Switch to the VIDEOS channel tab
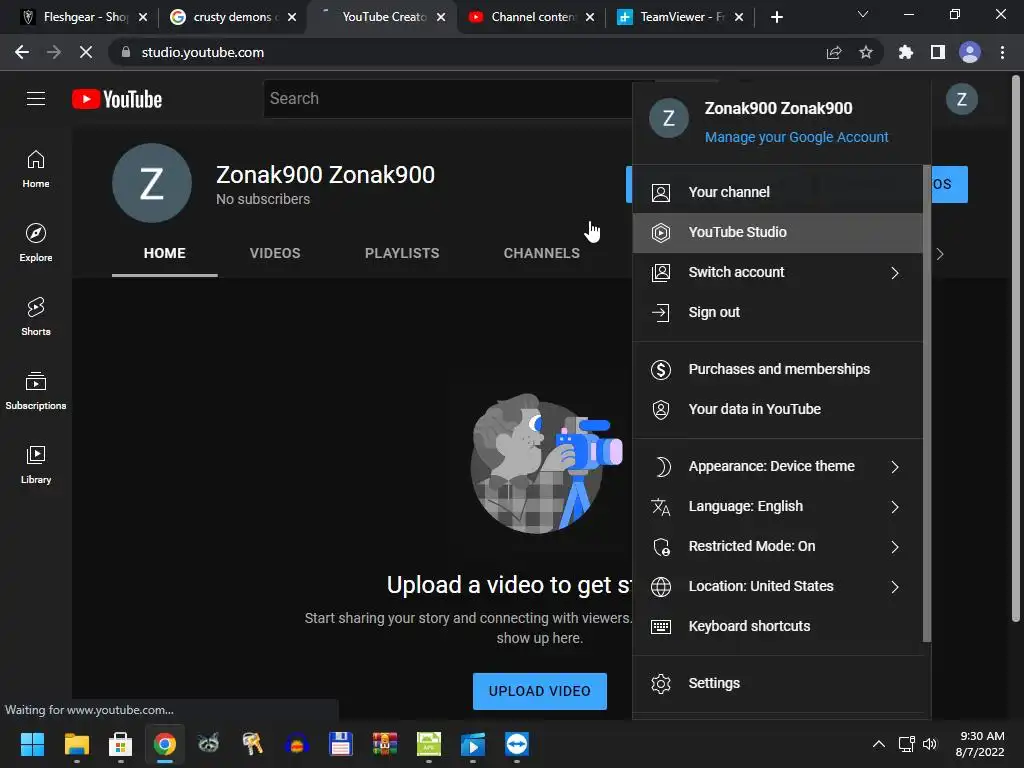1024x768 pixels. (275, 253)
